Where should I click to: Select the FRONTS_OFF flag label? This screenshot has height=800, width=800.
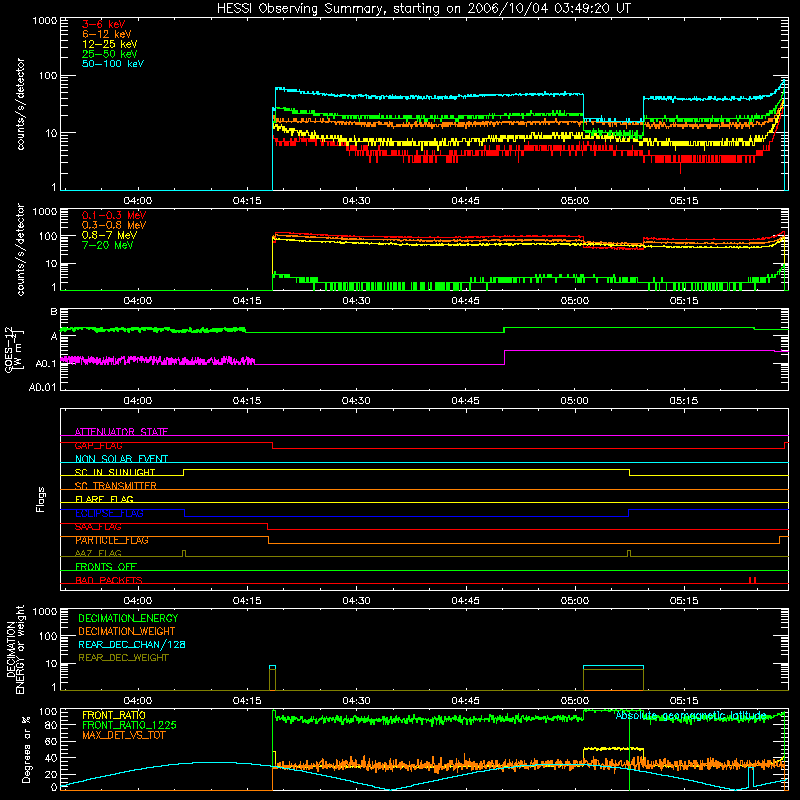(x=106, y=566)
